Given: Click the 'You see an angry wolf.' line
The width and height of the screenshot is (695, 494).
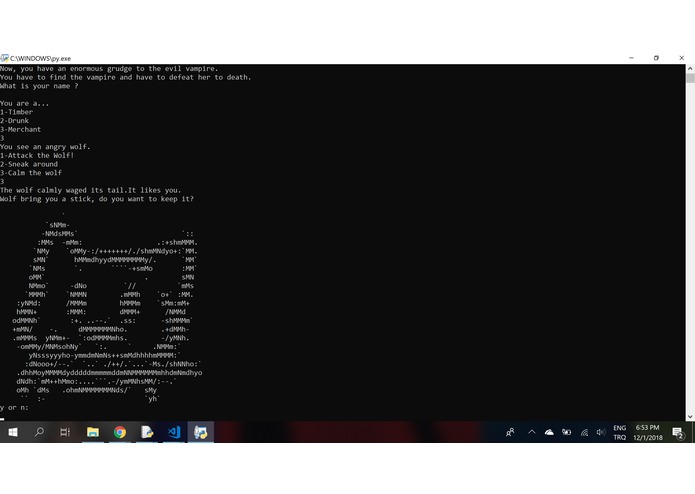Looking at the screenshot, I should 45,147.
